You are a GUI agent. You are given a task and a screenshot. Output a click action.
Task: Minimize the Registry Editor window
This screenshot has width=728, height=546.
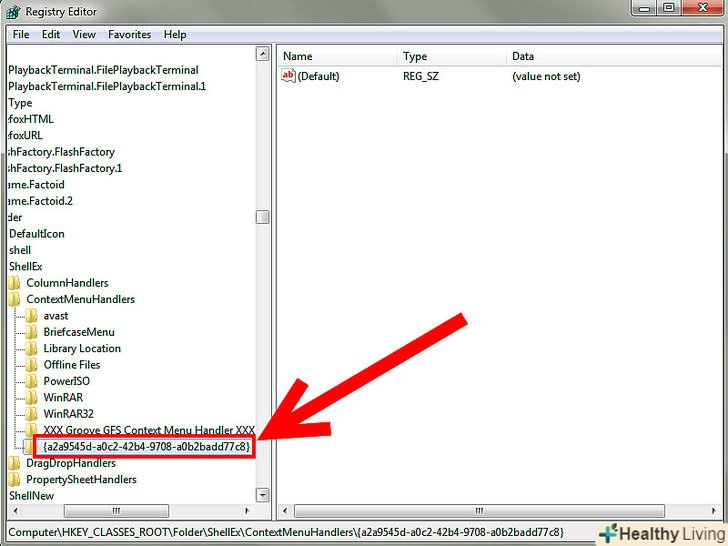(x=644, y=8)
